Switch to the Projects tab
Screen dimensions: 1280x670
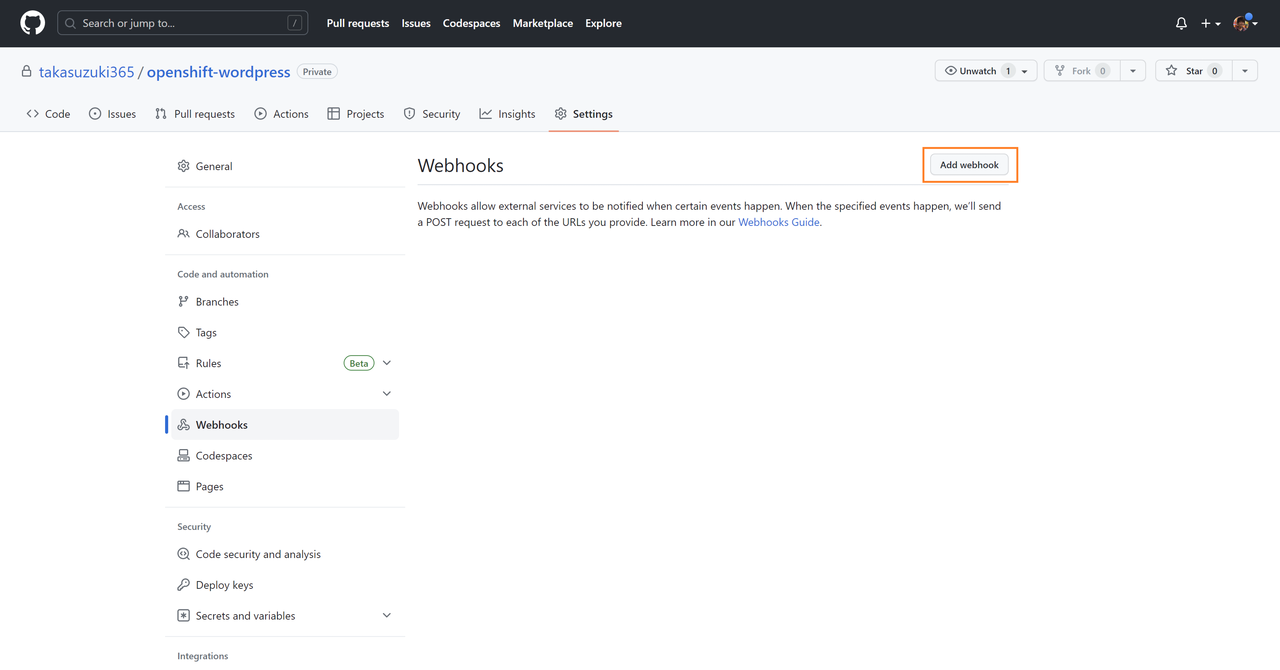(356, 114)
